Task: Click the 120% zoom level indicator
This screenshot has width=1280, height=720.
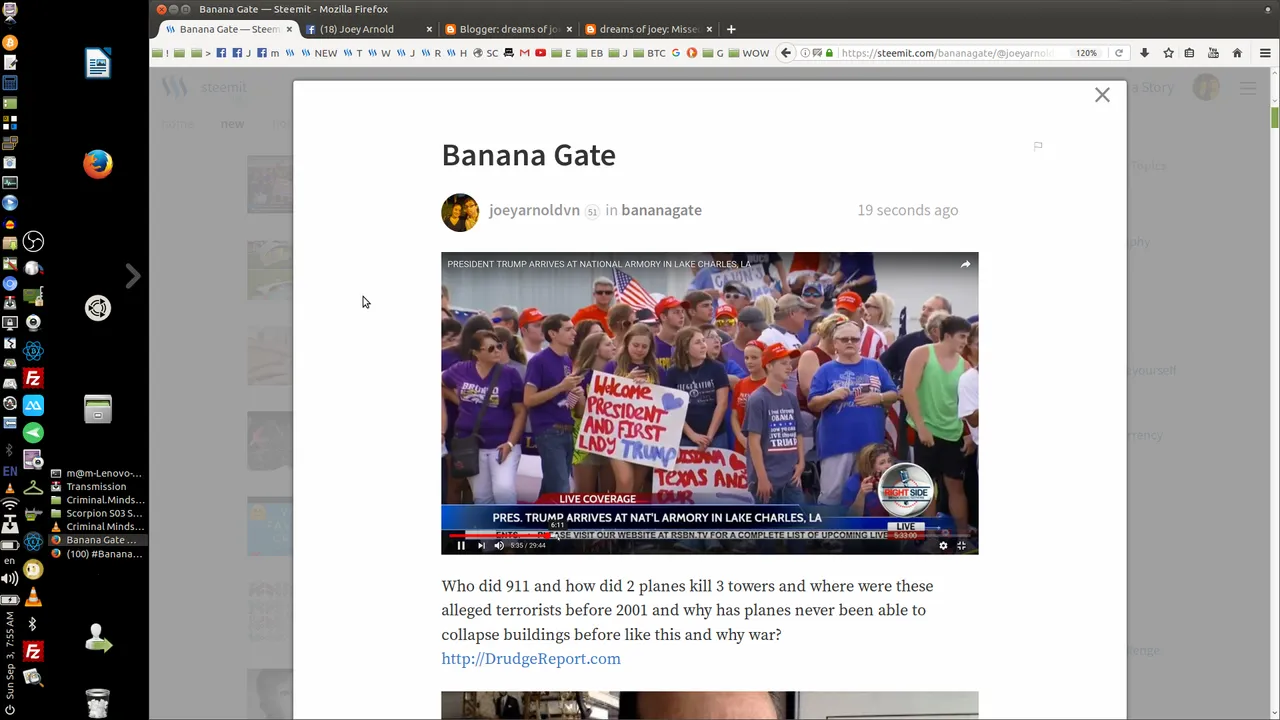Action: coord(1086,53)
